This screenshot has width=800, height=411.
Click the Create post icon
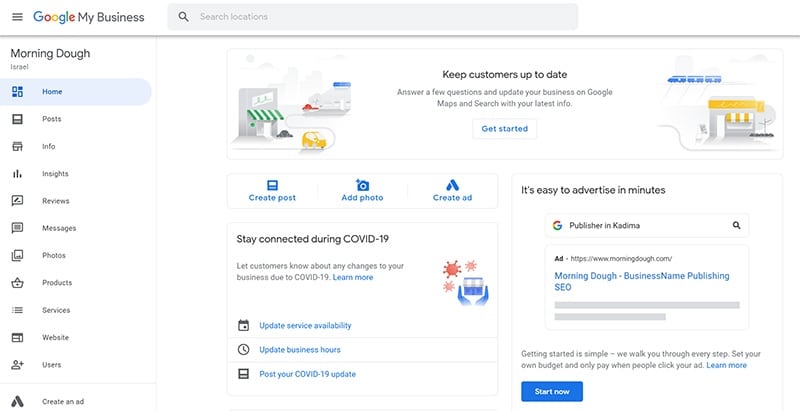point(272,185)
